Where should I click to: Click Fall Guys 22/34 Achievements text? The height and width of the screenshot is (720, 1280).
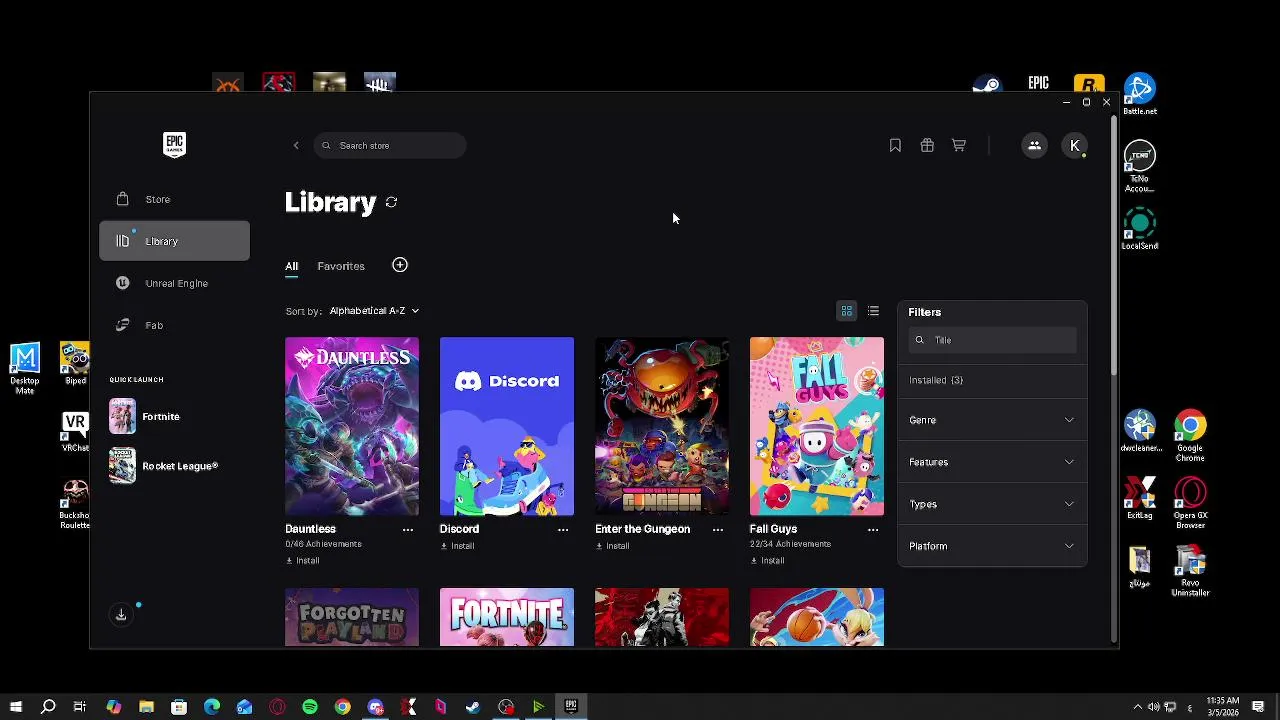(x=790, y=544)
